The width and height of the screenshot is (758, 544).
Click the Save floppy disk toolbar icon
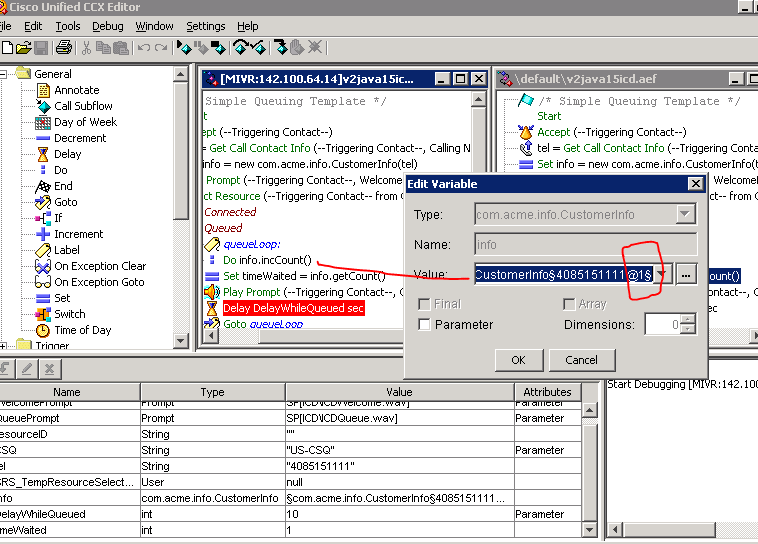pos(41,47)
